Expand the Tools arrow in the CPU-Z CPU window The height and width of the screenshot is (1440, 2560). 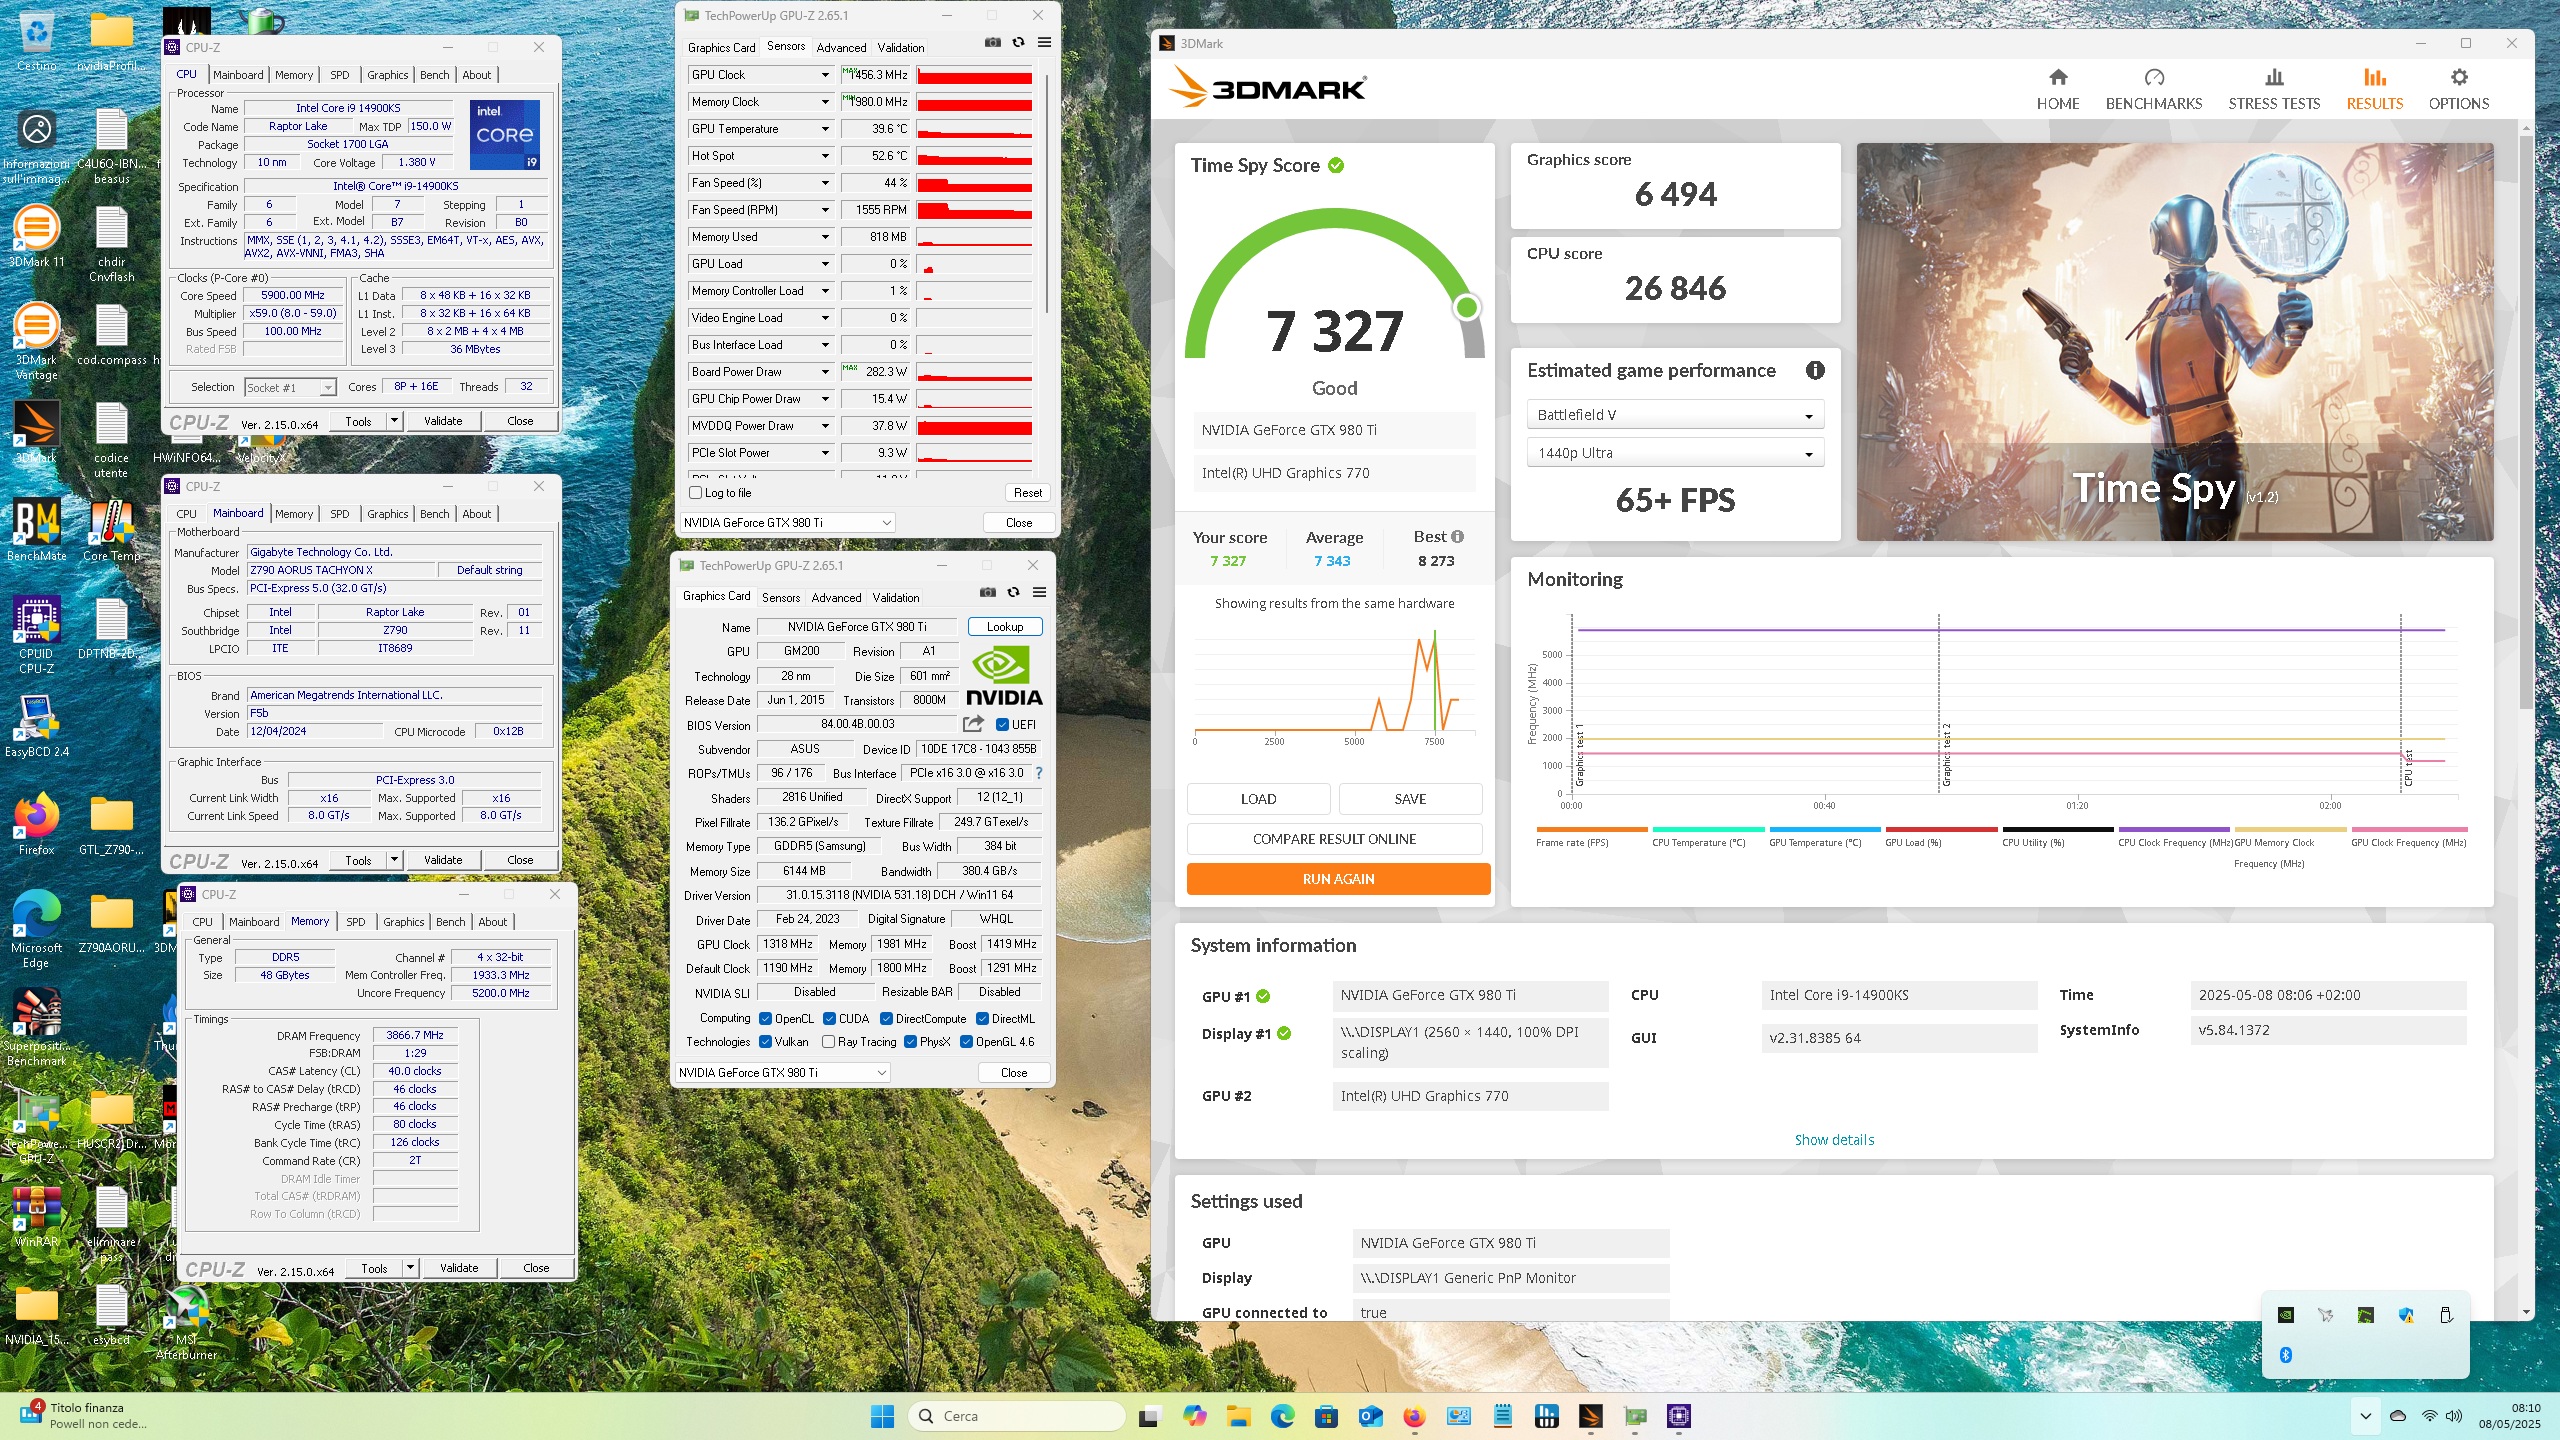pos(395,421)
